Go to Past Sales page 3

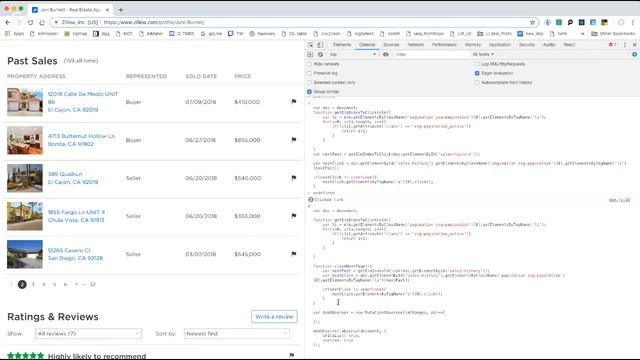(33, 284)
